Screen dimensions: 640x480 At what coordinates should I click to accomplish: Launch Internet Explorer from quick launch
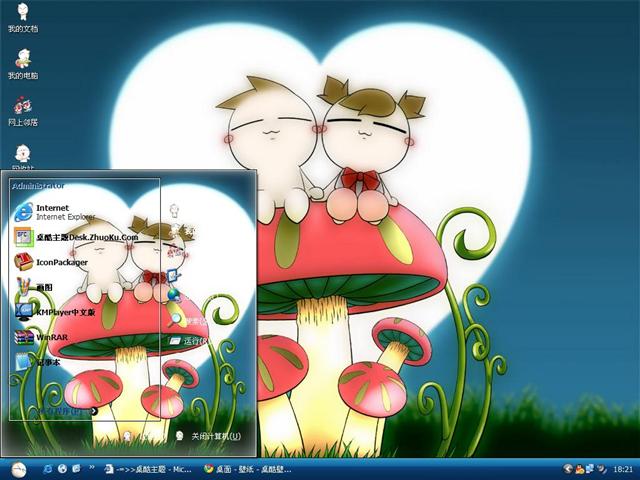(x=48, y=469)
